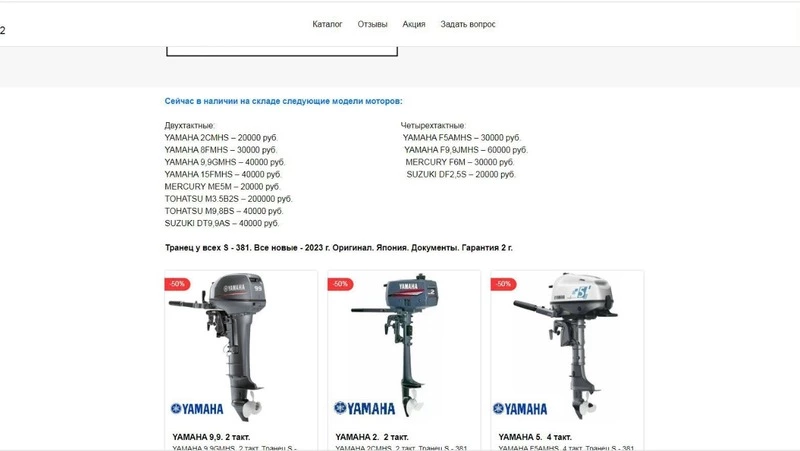
Task: Open the Каталог menu item
Action: (327, 24)
